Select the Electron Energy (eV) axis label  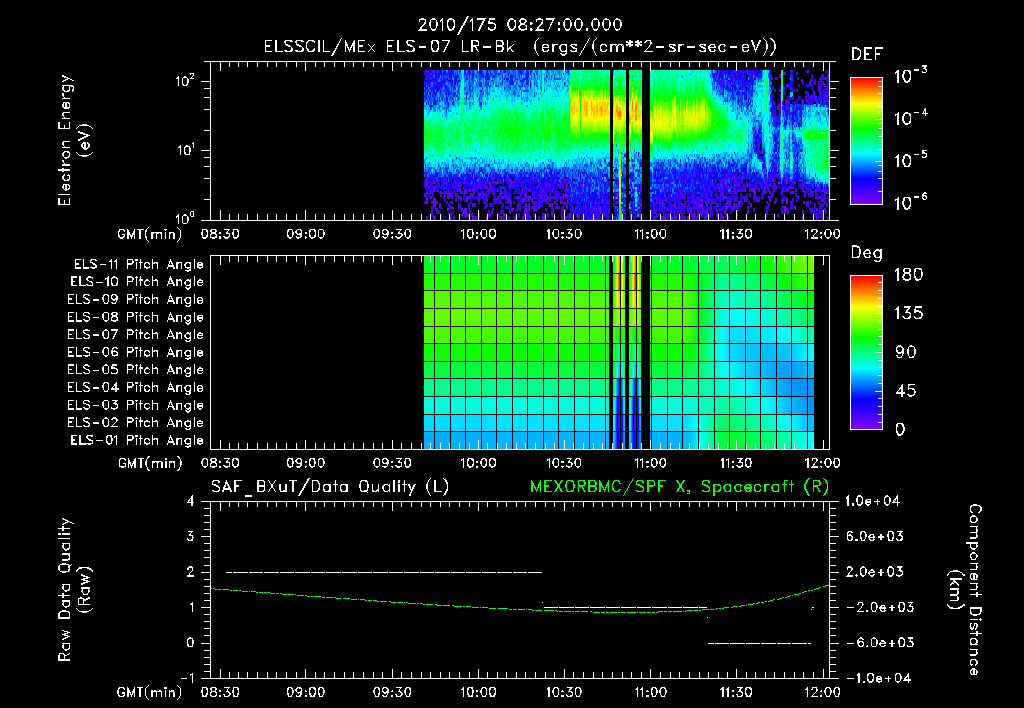pyautogui.click(x=74, y=140)
